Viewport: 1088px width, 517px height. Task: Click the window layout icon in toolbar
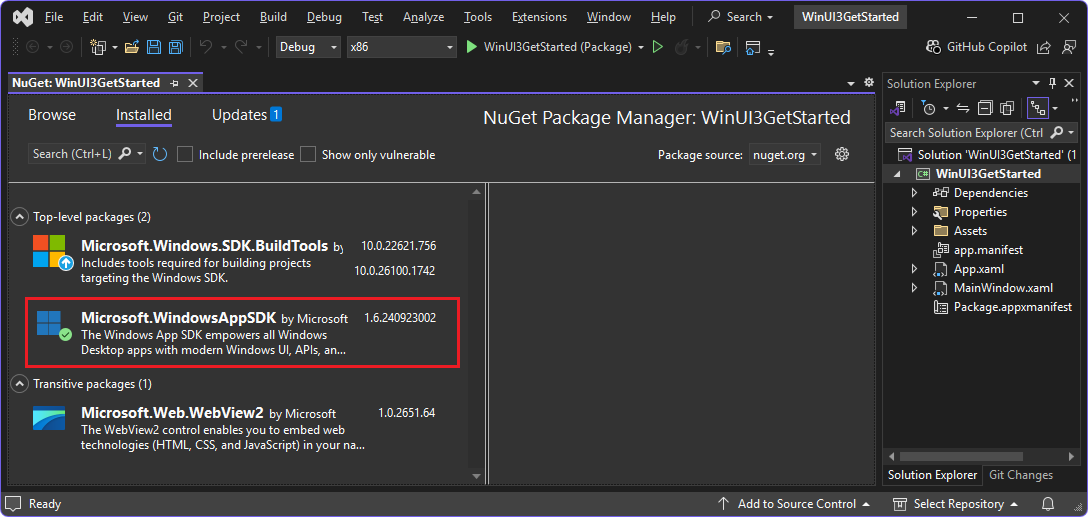pyautogui.click(x=752, y=47)
